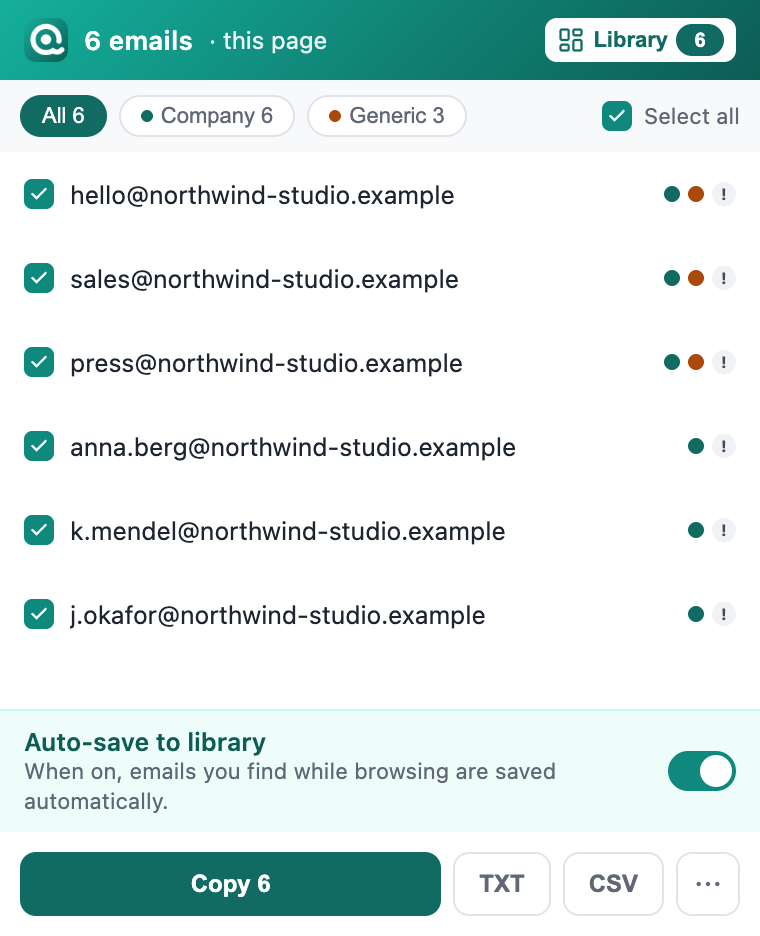Open the info icon for hello@ email
This screenshot has width=760, height=936.
click(724, 194)
